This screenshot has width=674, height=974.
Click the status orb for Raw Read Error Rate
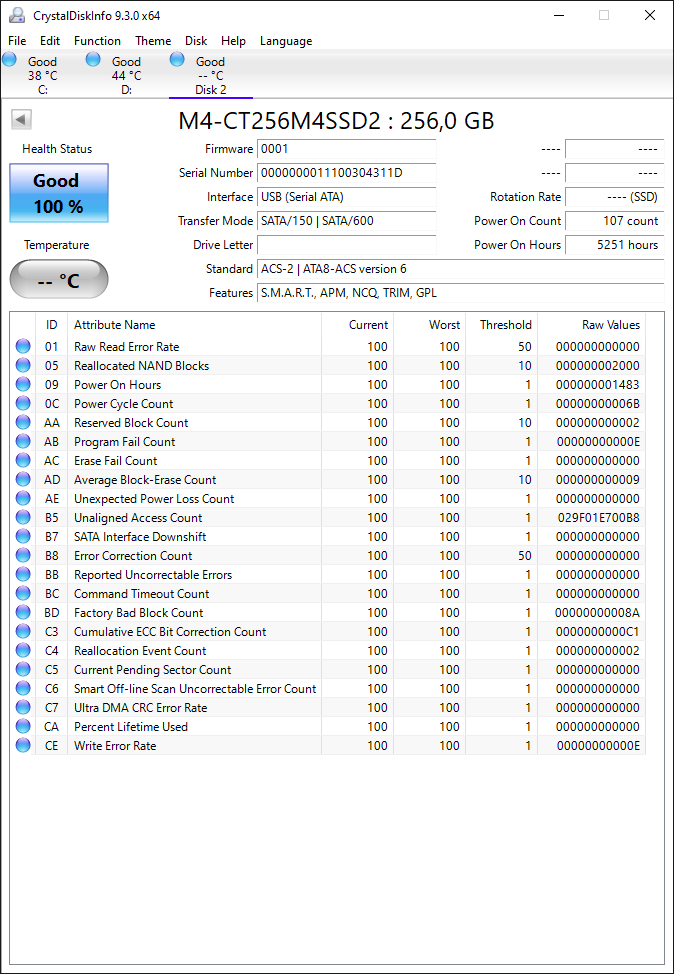point(23,347)
